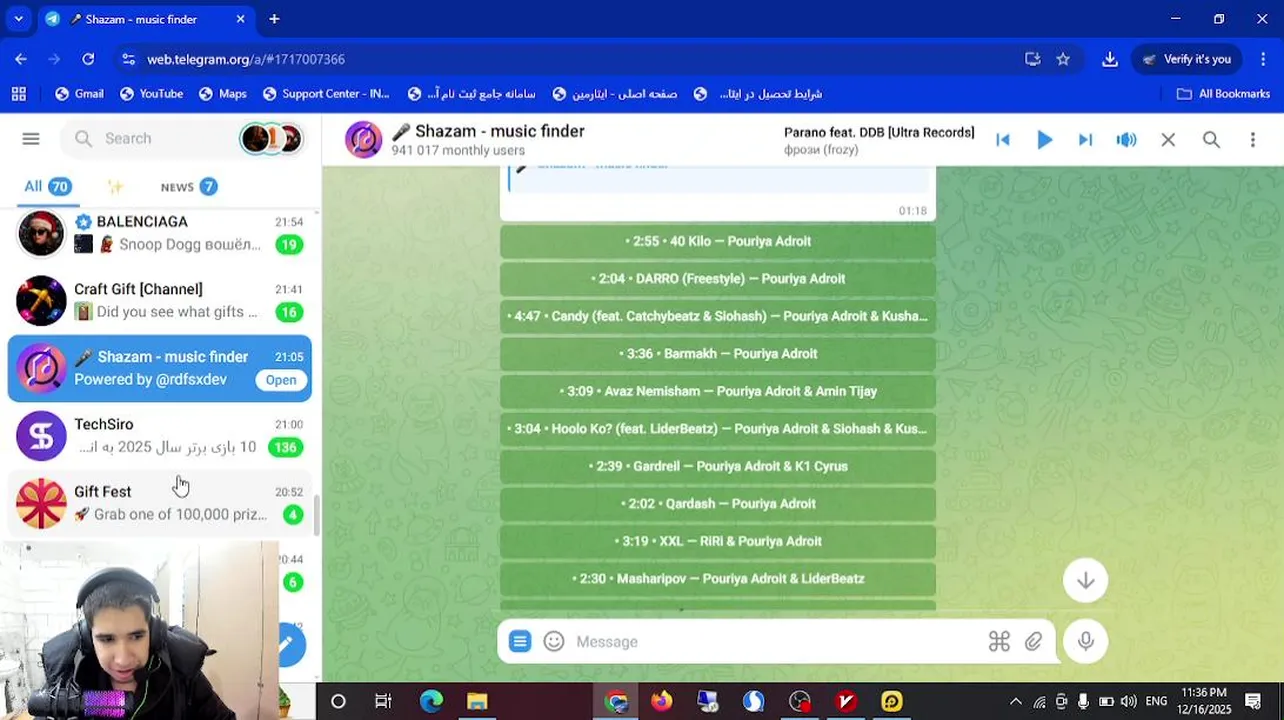The image size is (1284, 720).
Task: Open the chat more options menu
Action: point(1252,140)
